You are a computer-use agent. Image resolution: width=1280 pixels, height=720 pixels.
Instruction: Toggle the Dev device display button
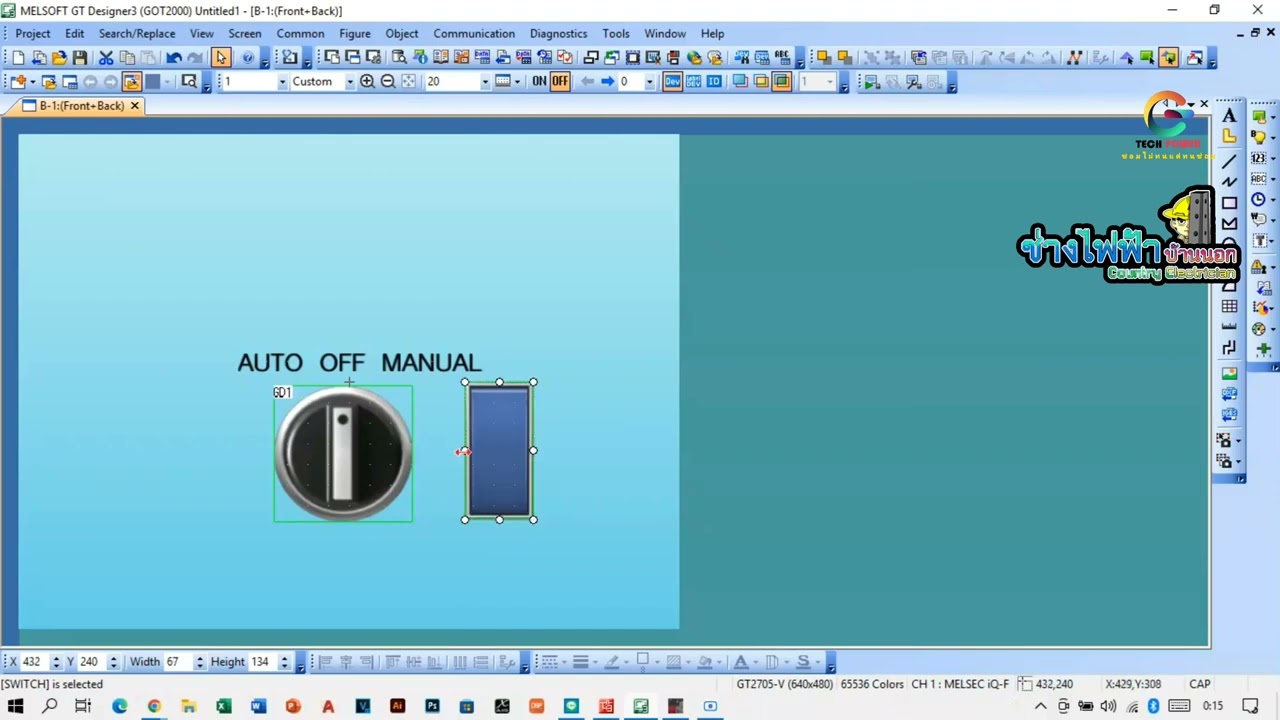[x=672, y=82]
